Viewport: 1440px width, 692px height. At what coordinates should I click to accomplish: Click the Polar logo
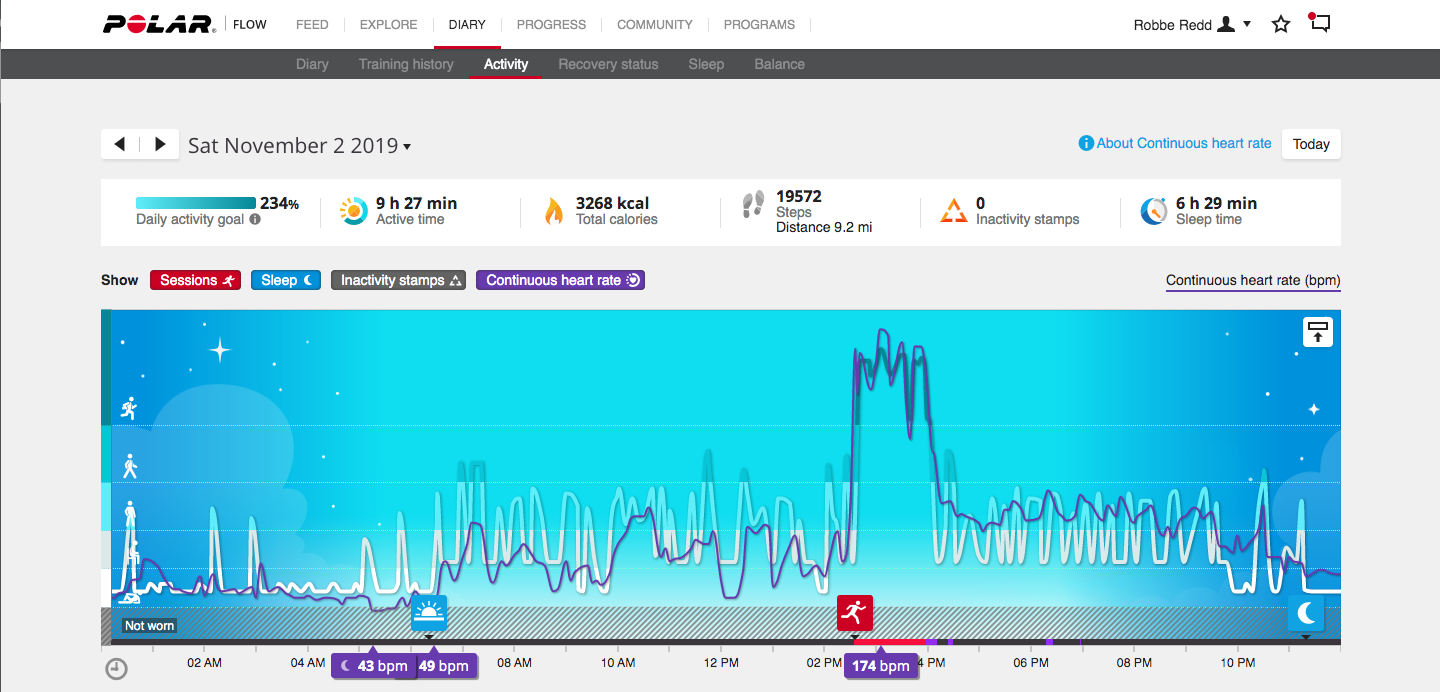[159, 24]
